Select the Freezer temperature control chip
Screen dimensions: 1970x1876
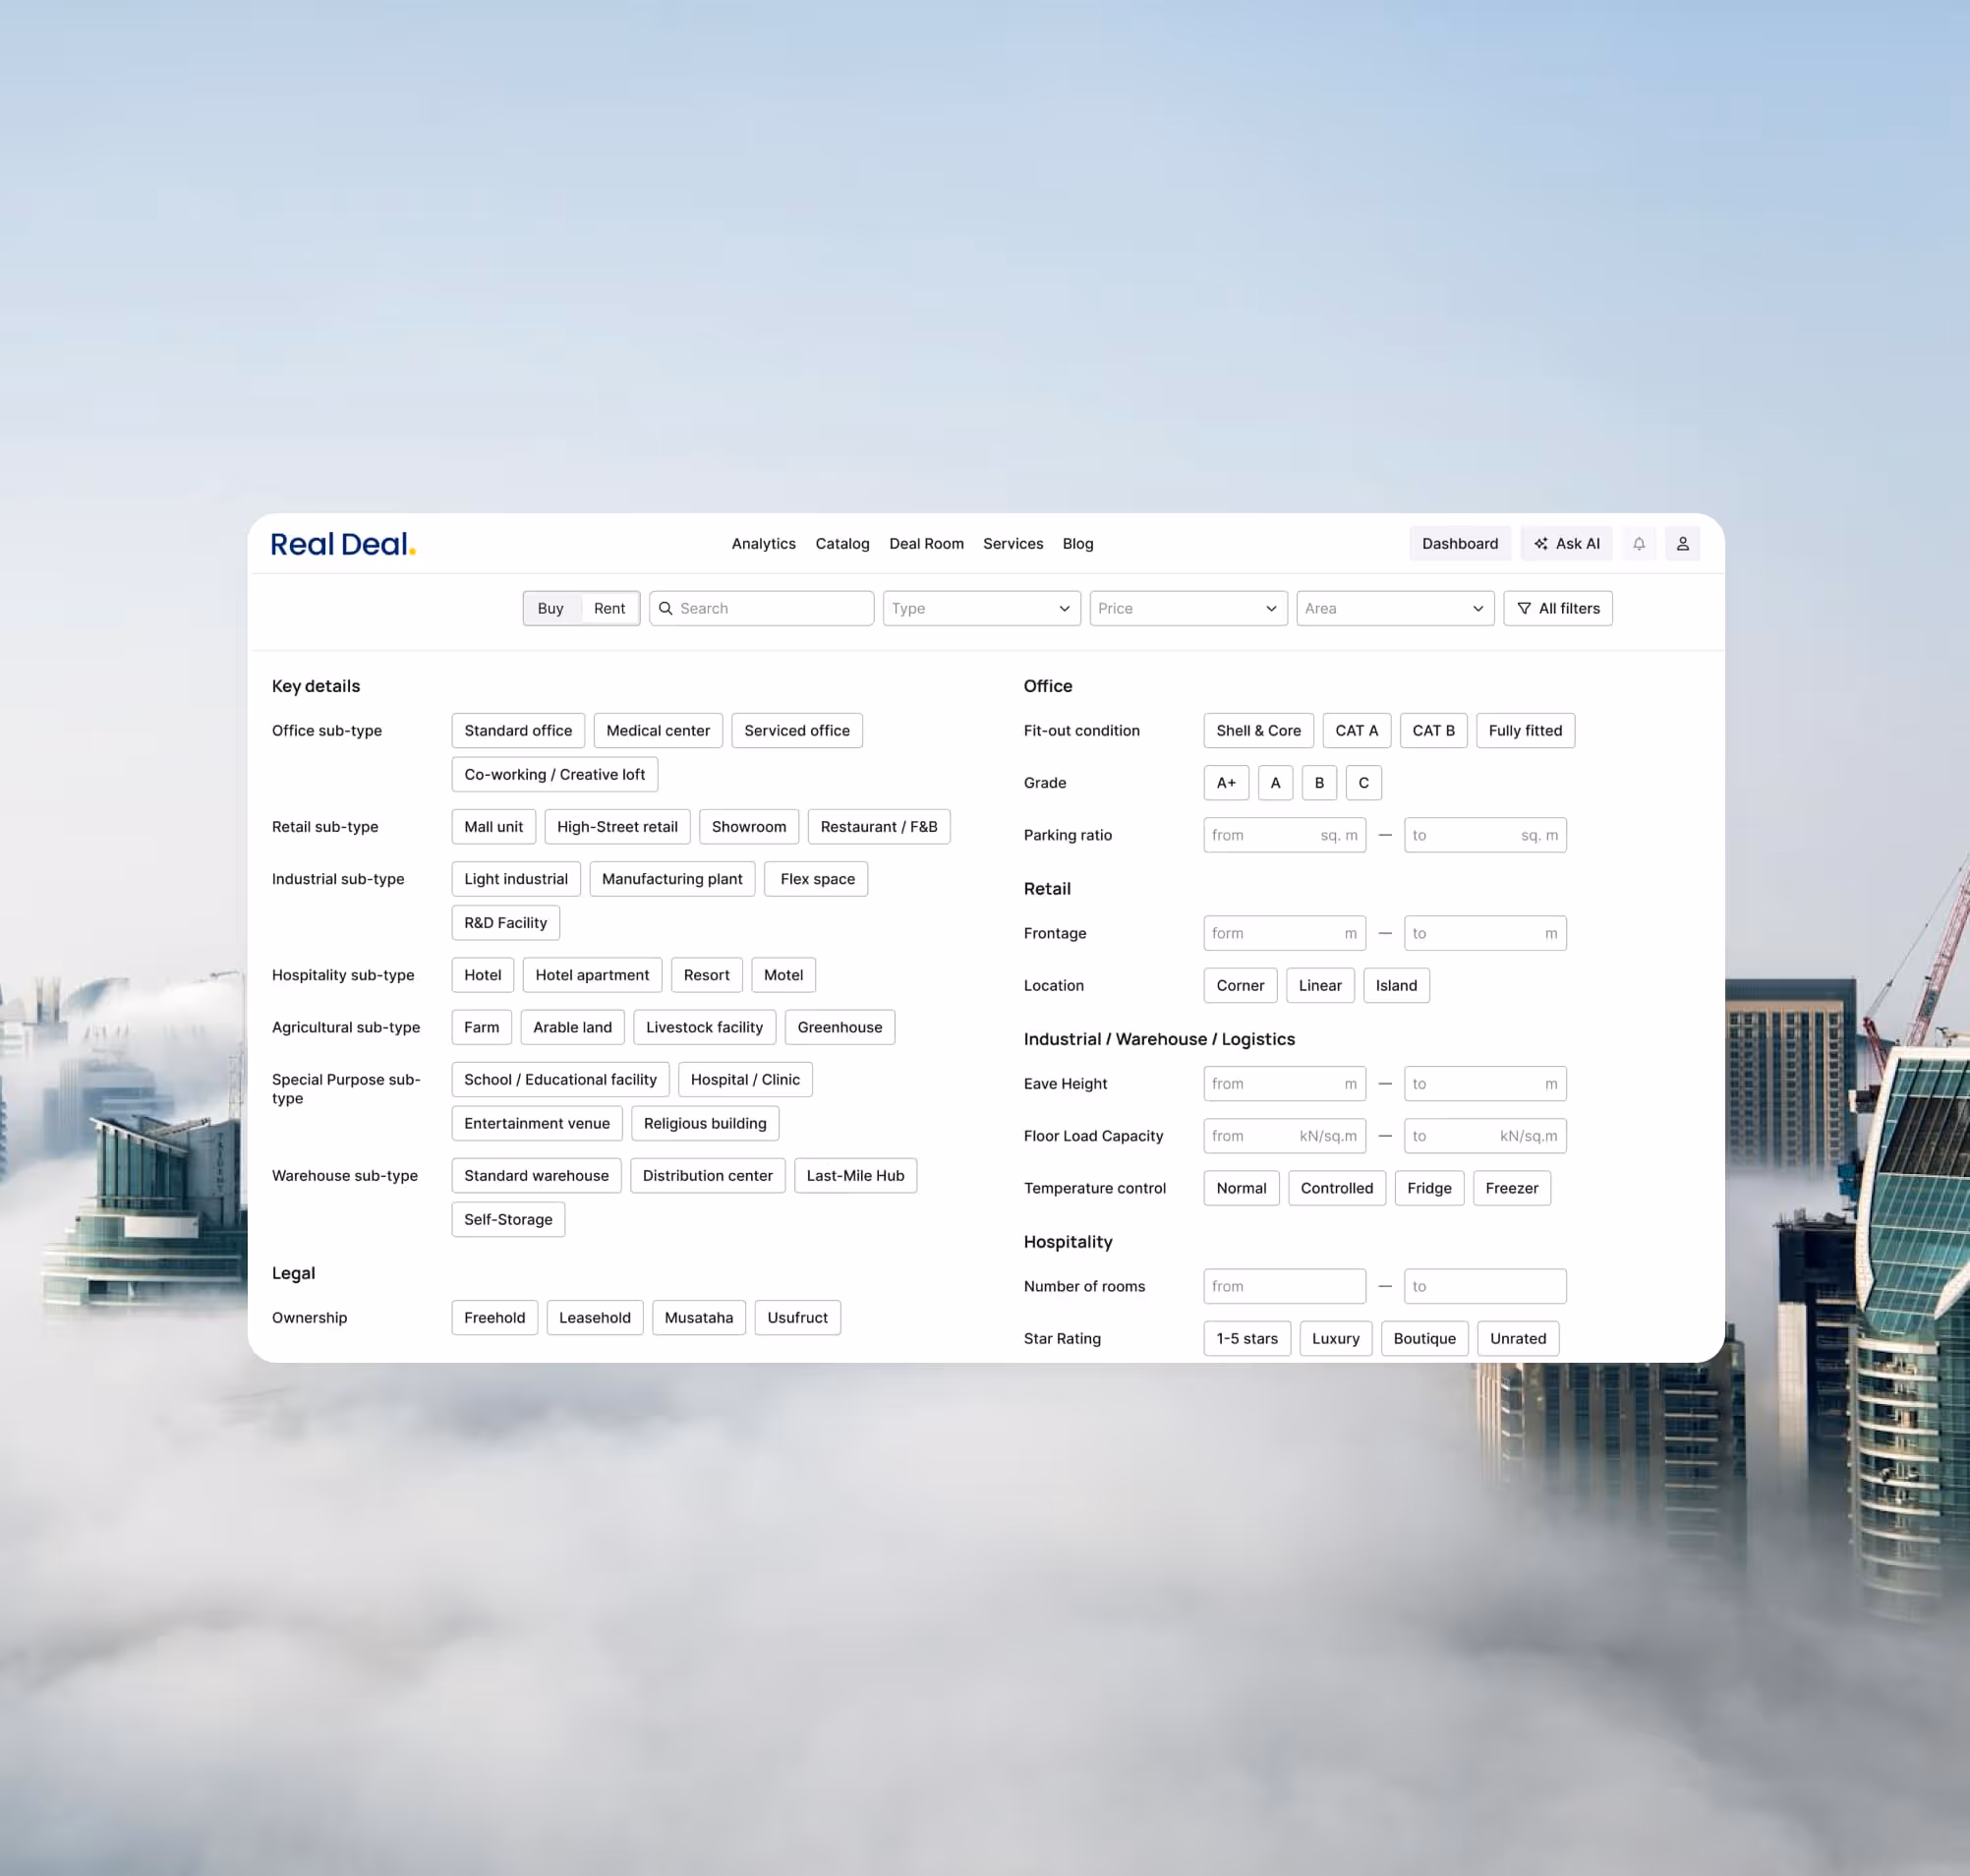(1510, 1188)
